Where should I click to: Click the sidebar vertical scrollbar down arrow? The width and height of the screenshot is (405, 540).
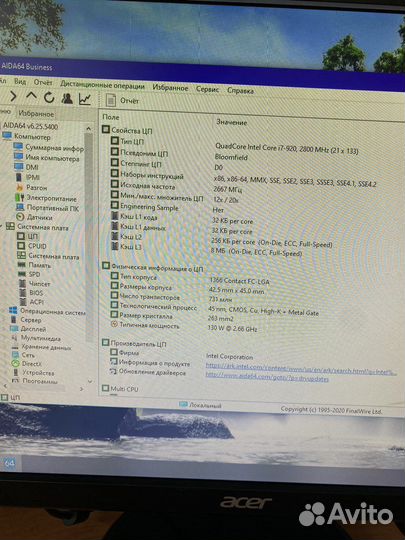90,382
